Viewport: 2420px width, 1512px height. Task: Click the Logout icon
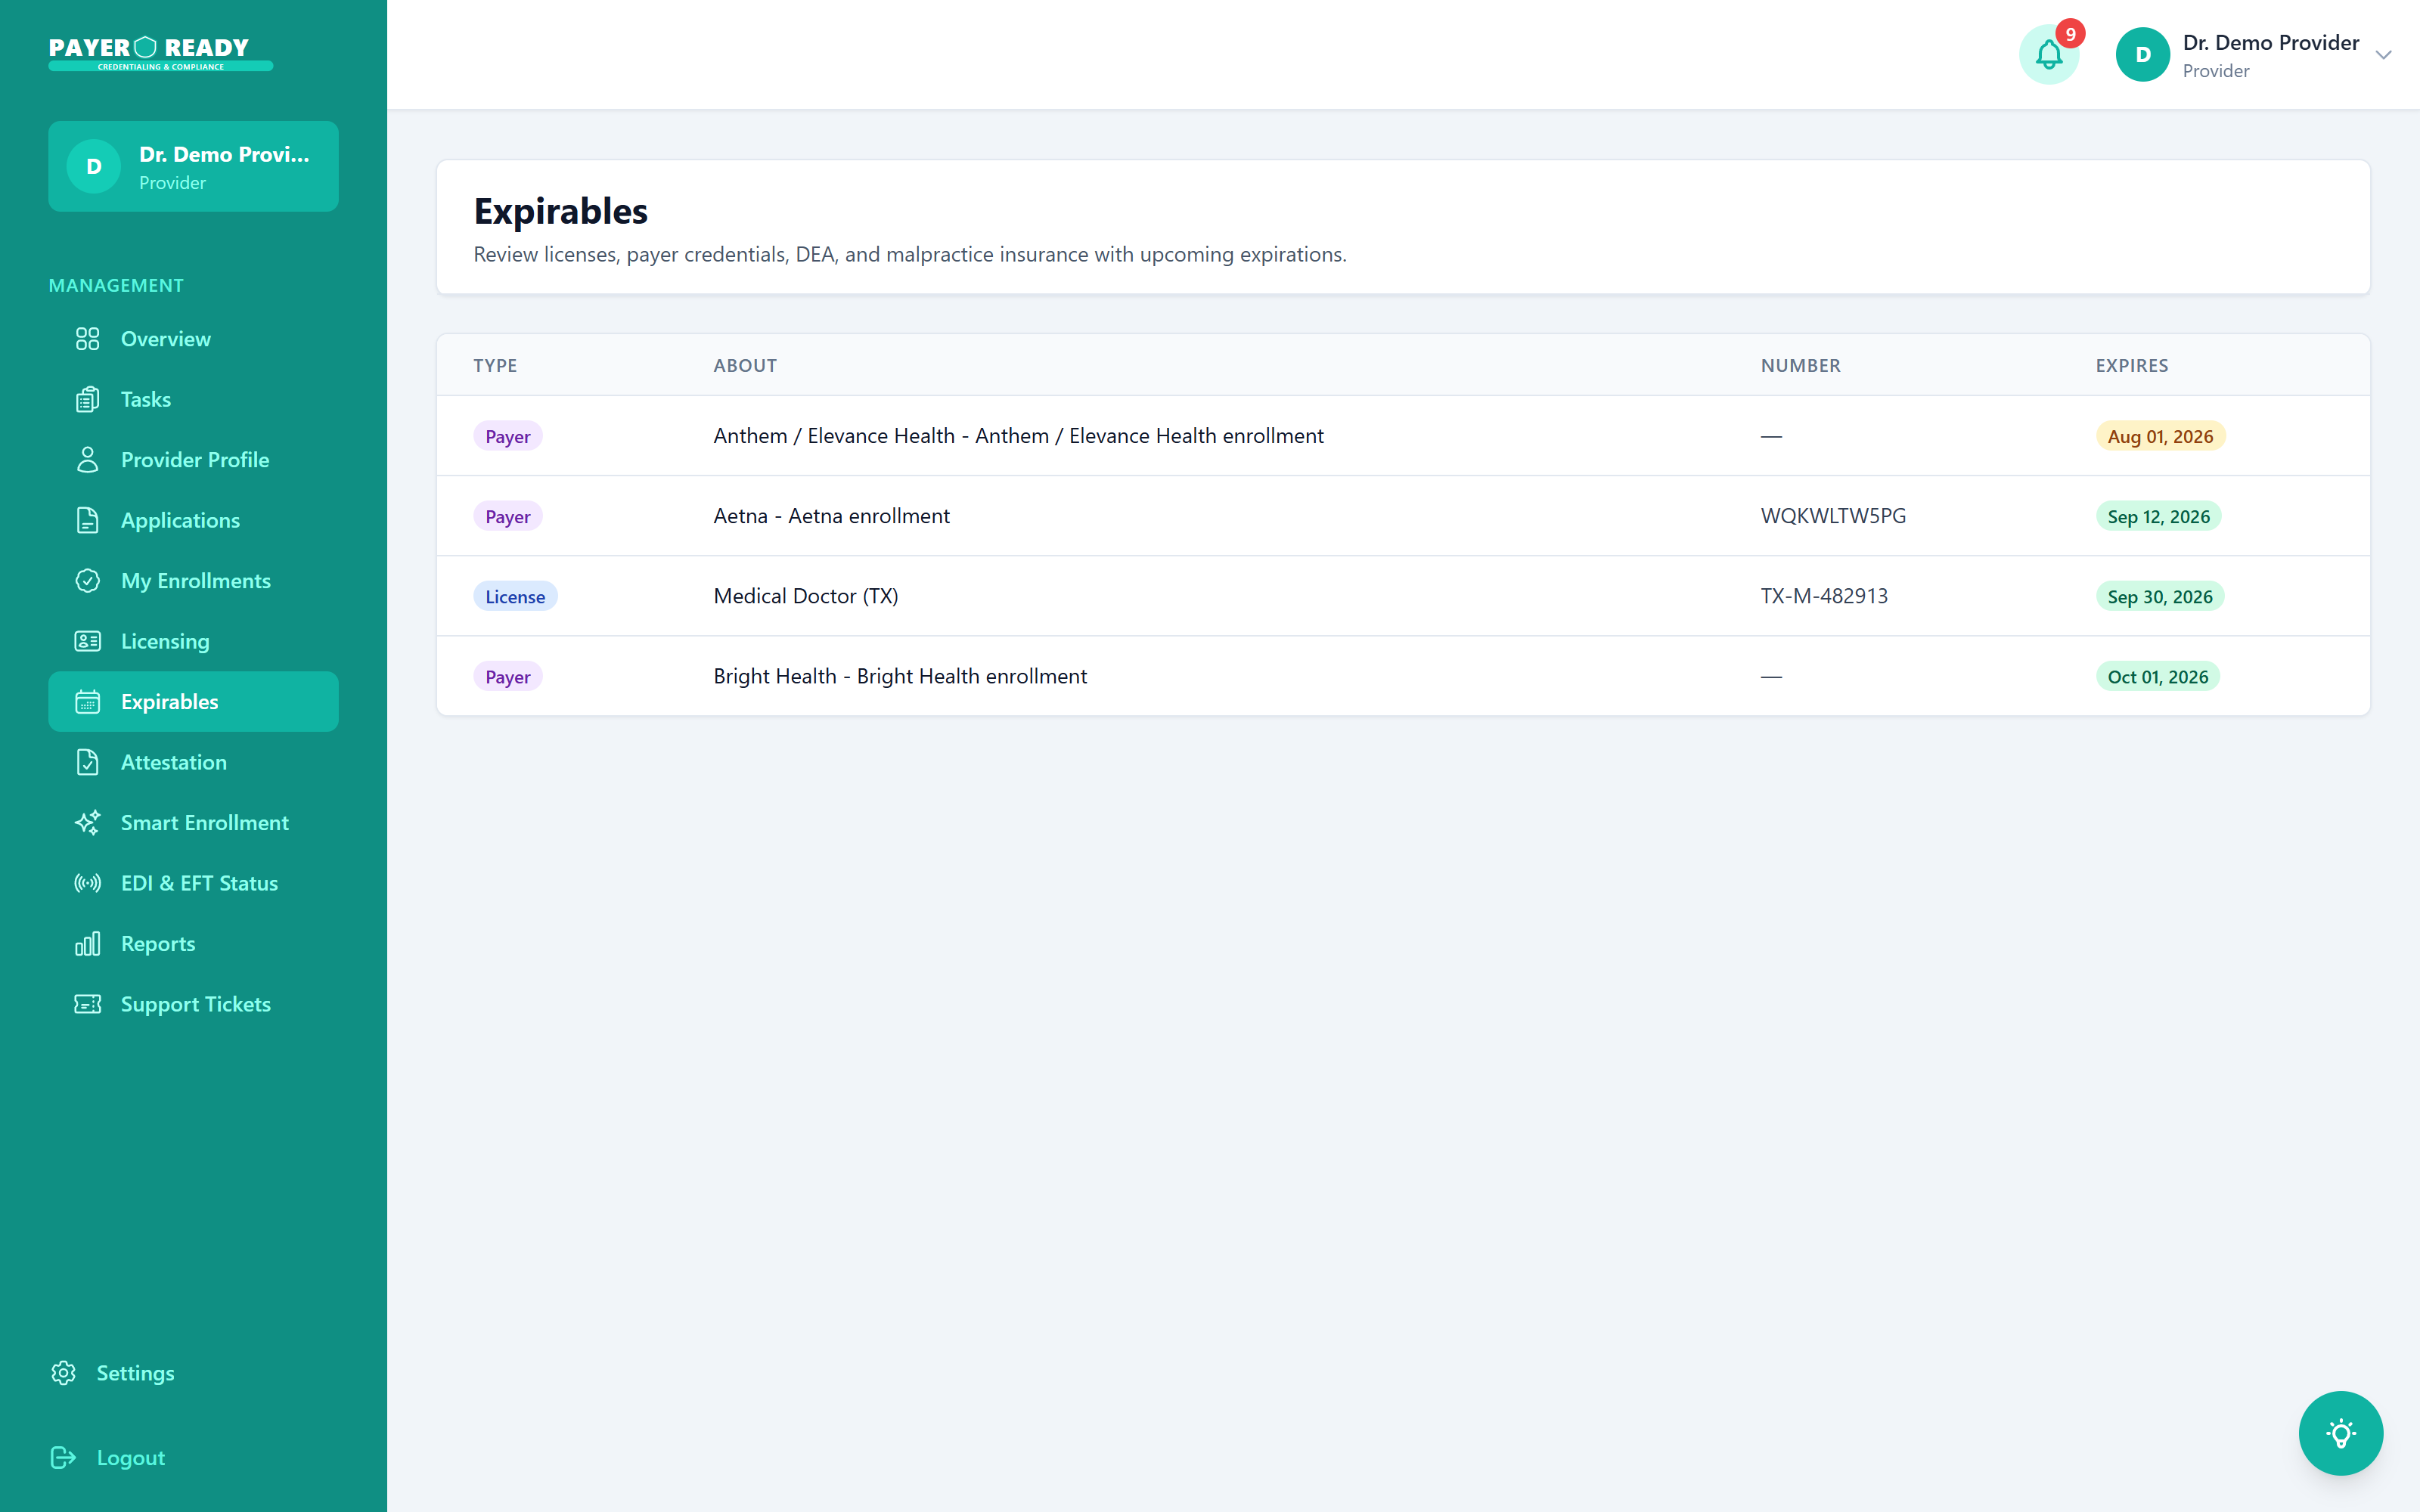[x=64, y=1457]
